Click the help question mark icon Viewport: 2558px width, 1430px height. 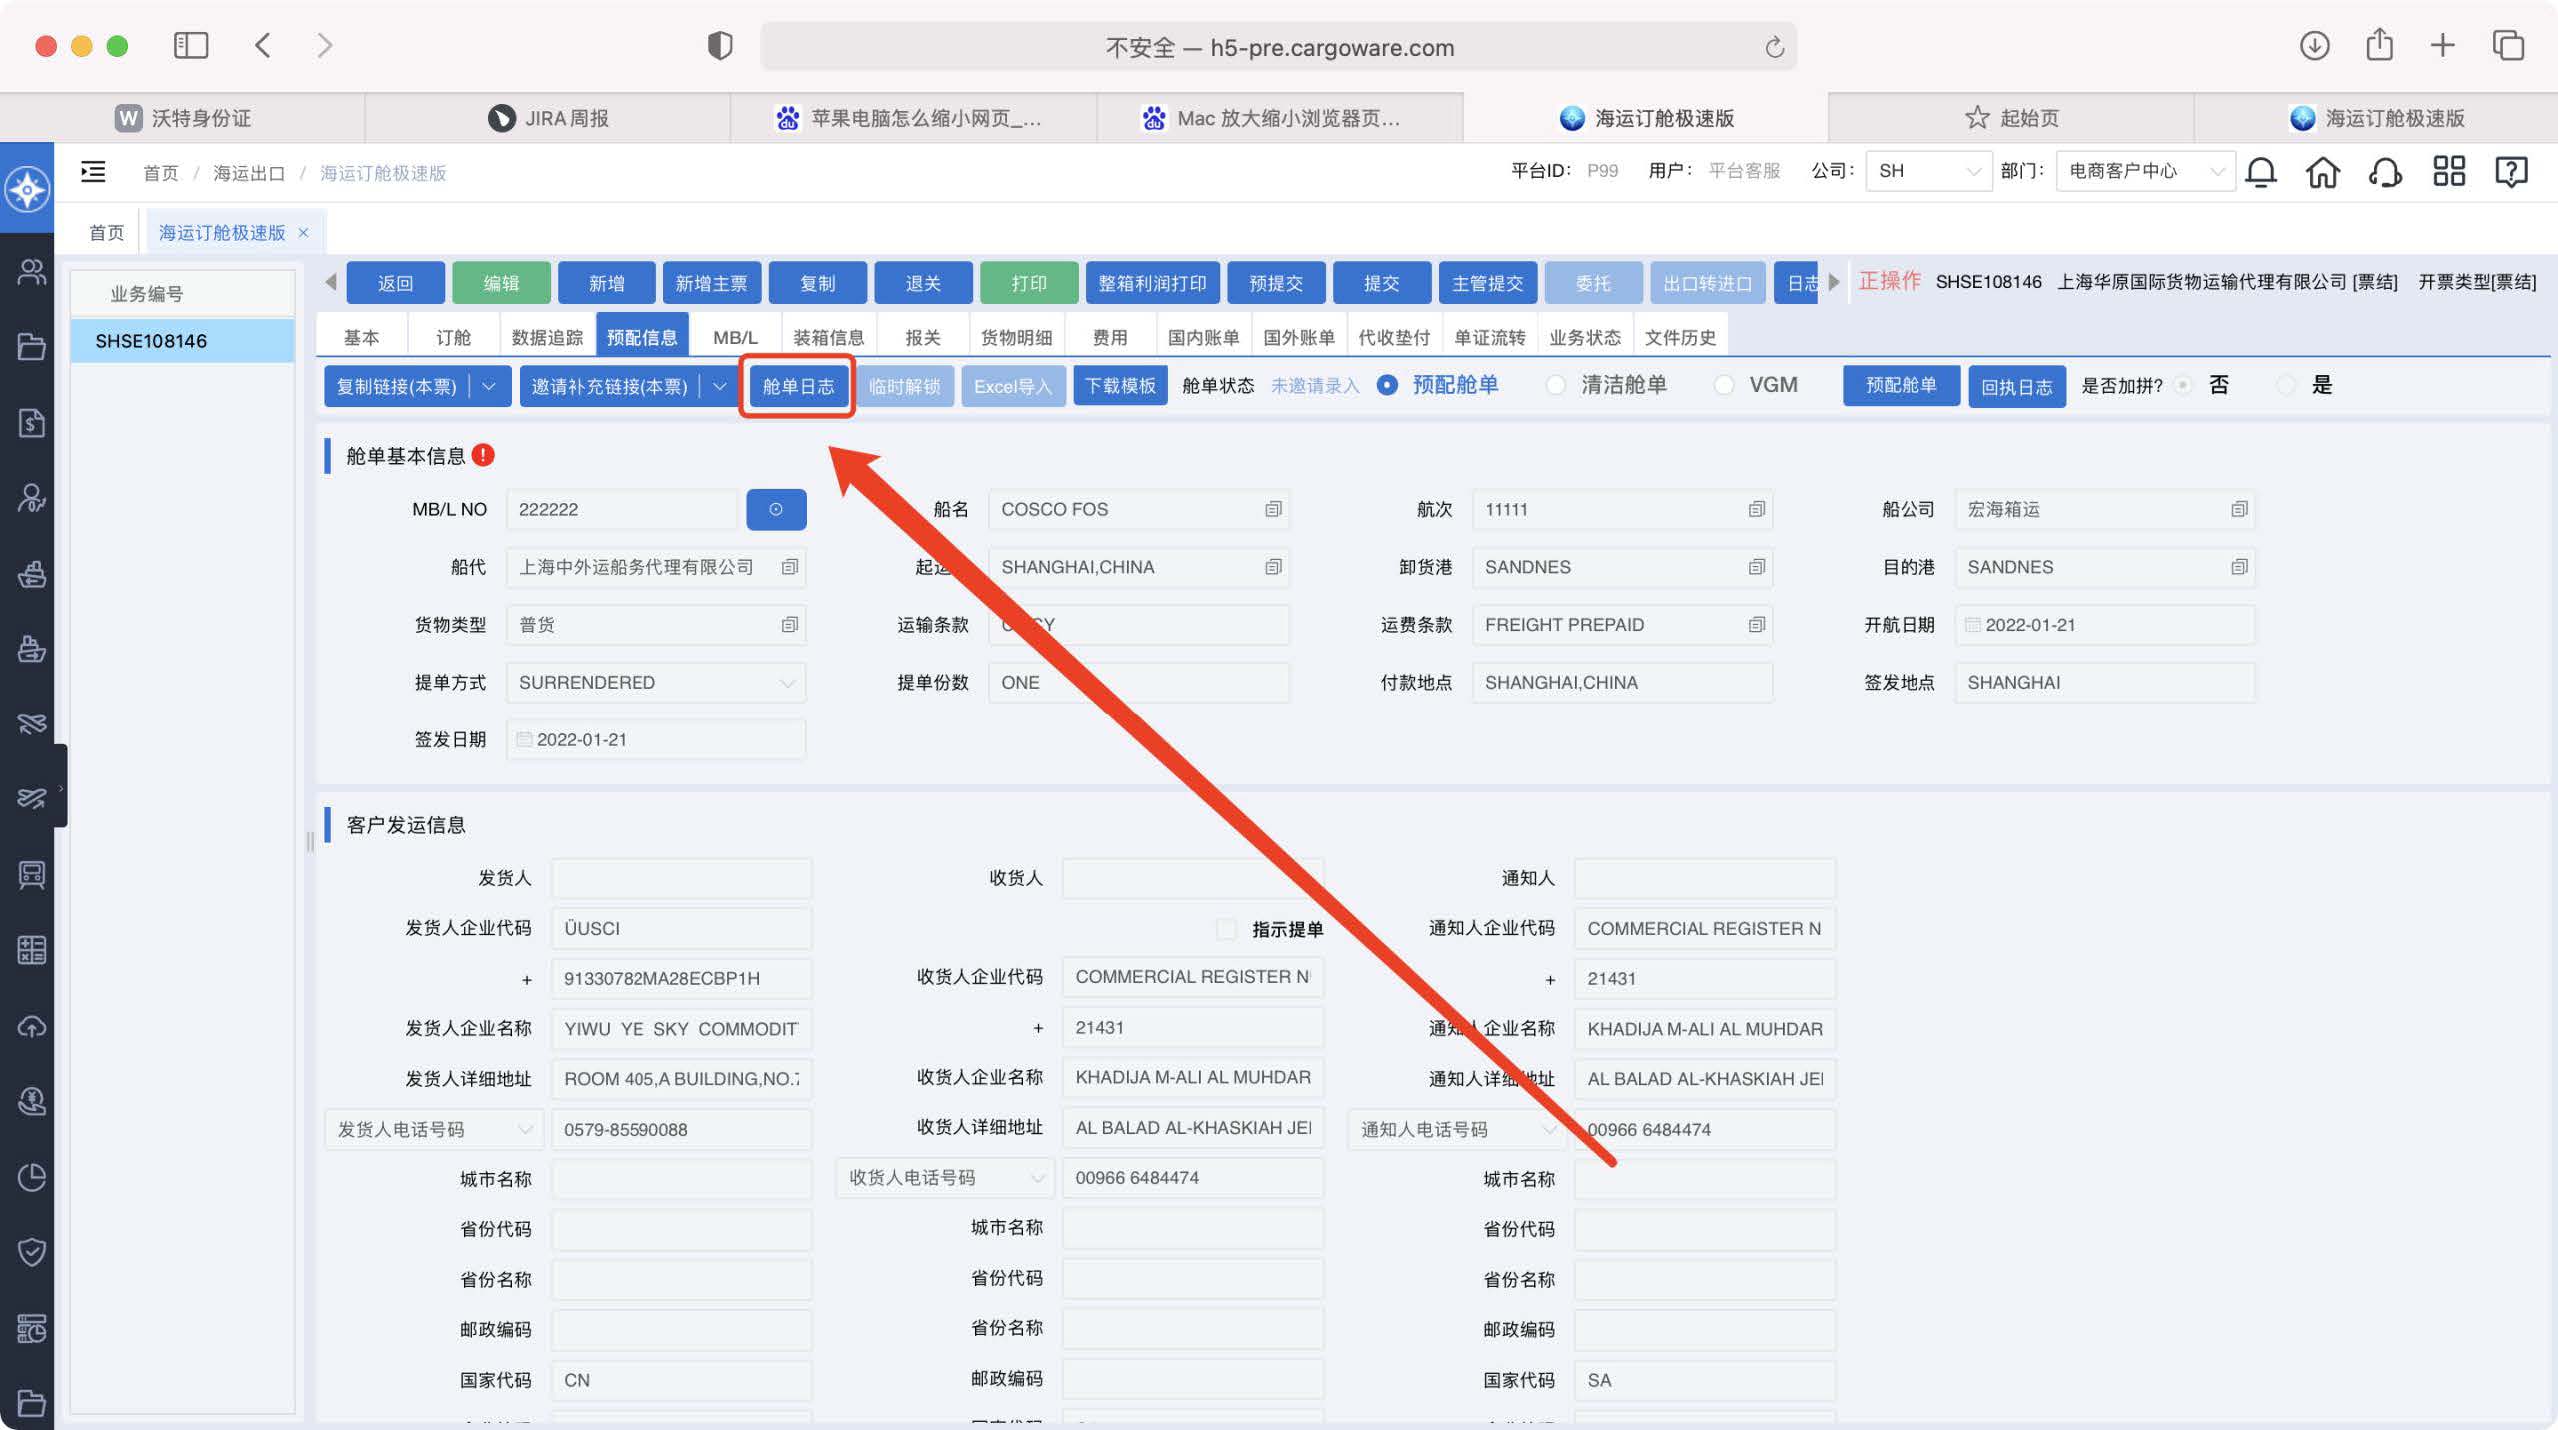pyautogui.click(x=2510, y=172)
